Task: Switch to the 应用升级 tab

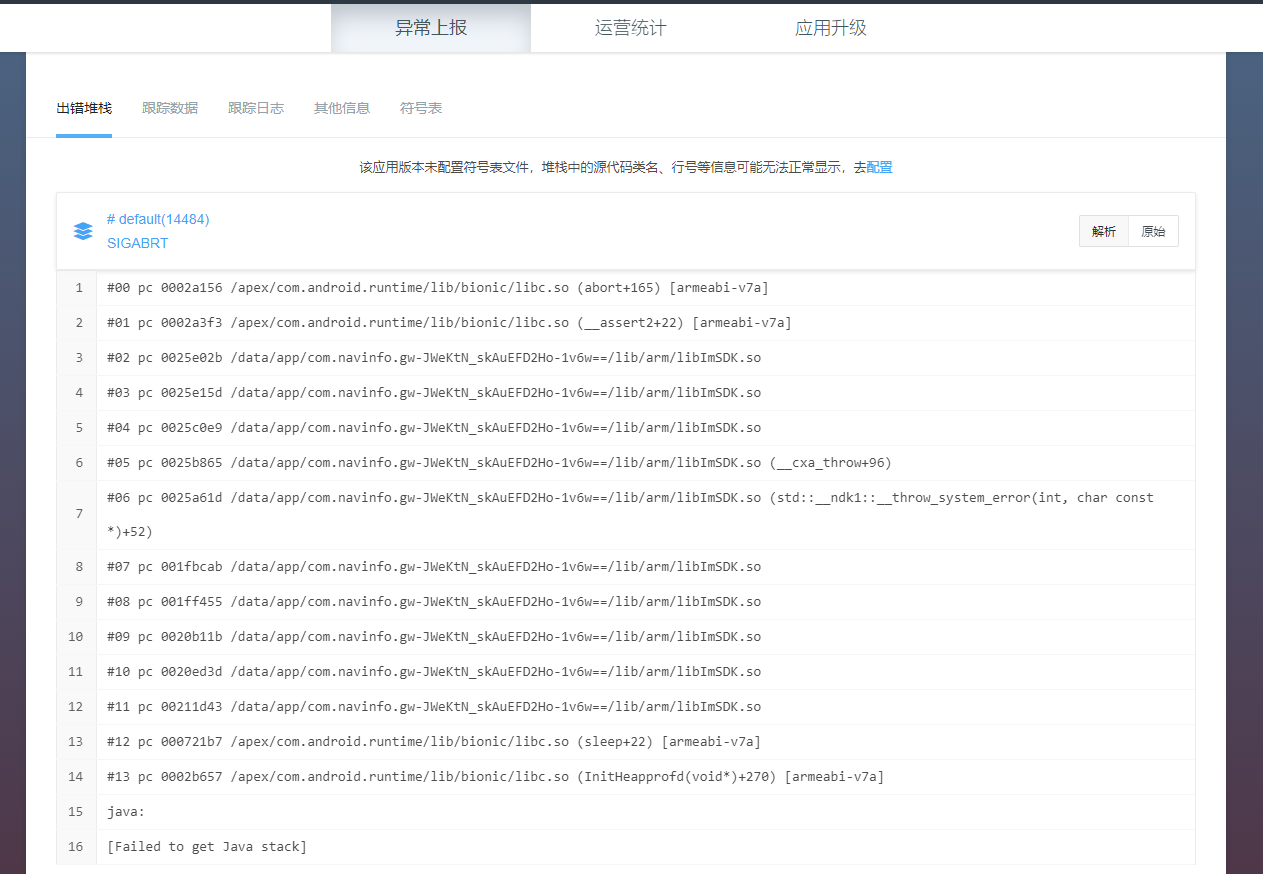Action: [830, 27]
